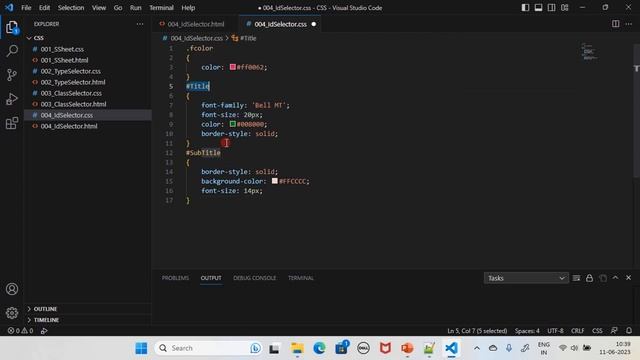
Task: Change line ending via CRLF status
Action: coord(578,331)
